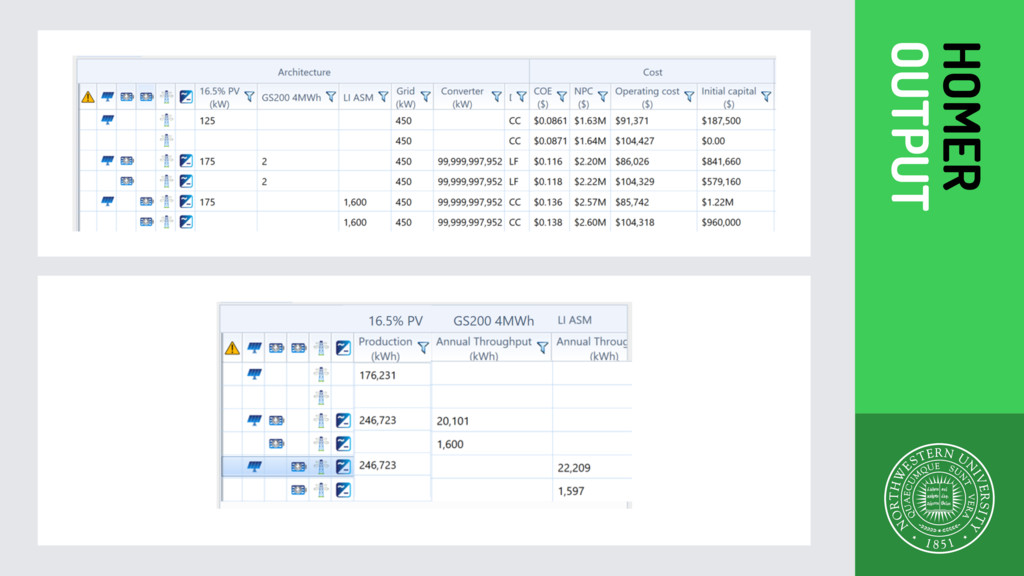
Task: Click the warning triangle icon in lower table header
Action: (x=232, y=348)
